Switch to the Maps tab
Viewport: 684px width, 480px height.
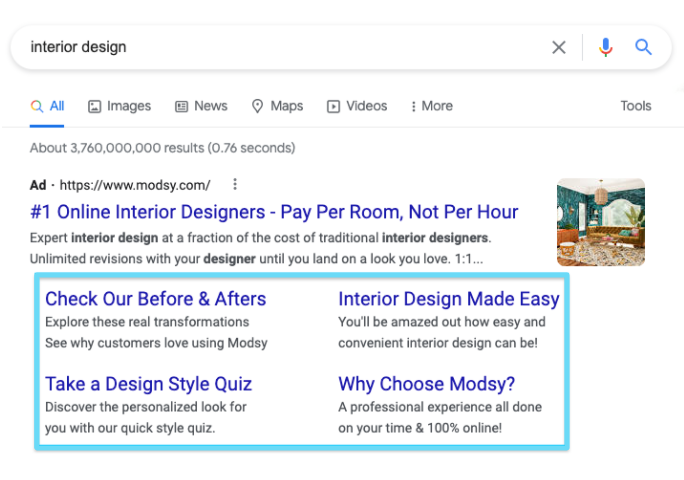277,106
